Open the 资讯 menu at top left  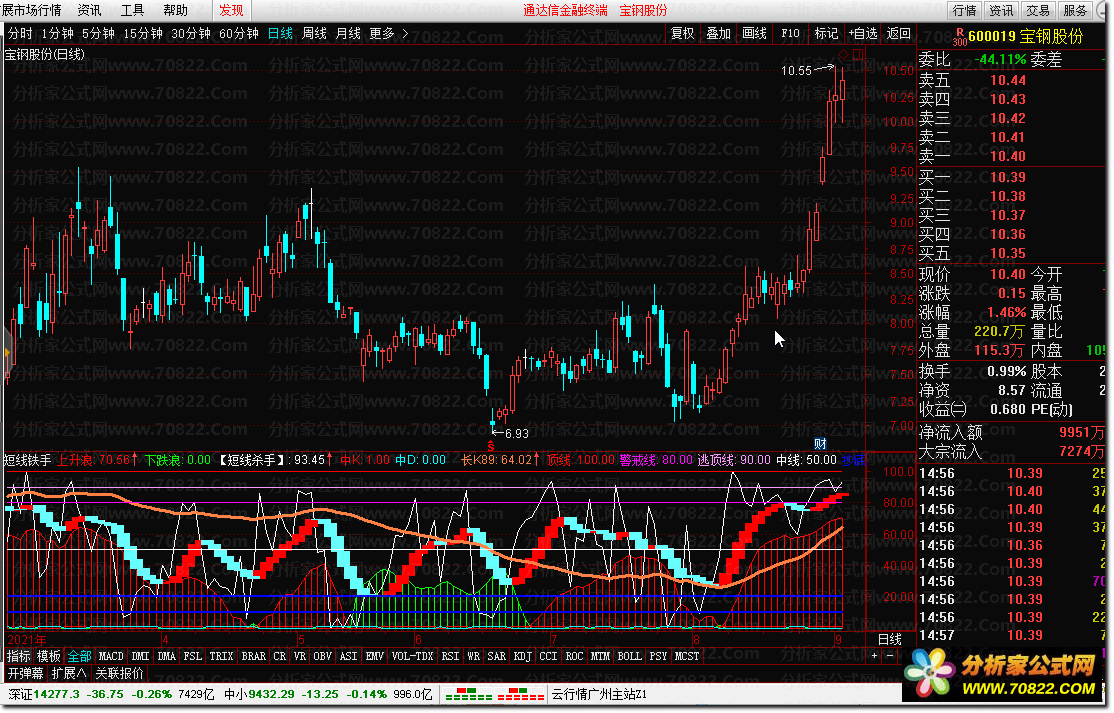pos(90,10)
